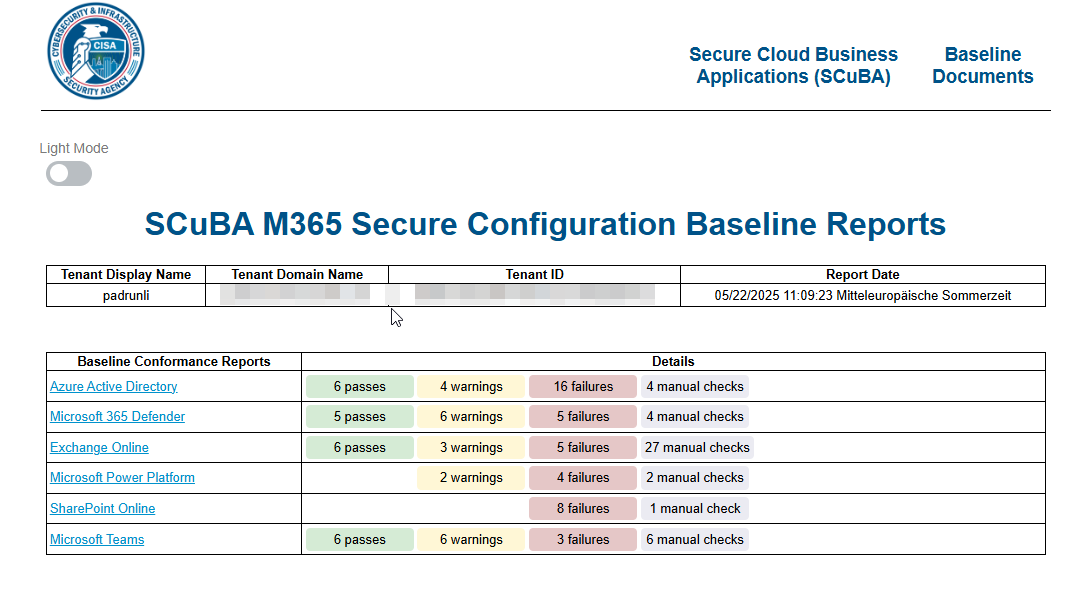Click the 8 failures badge

(583, 509)
